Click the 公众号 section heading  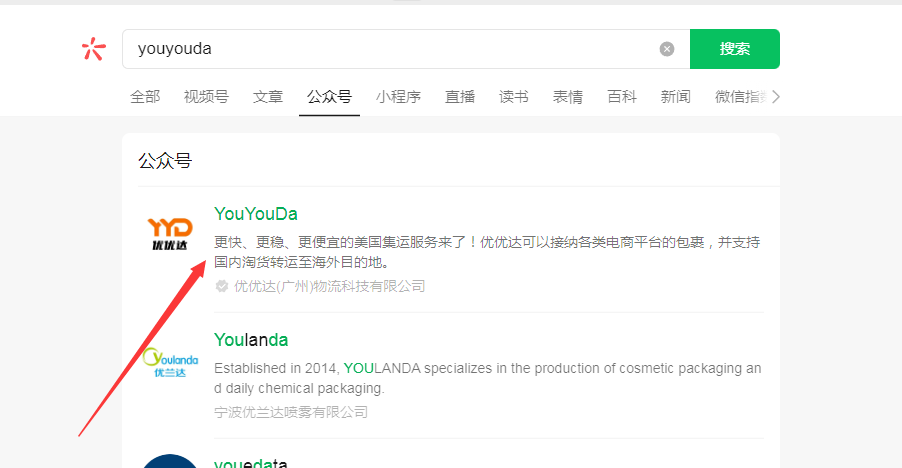[165, 160]
